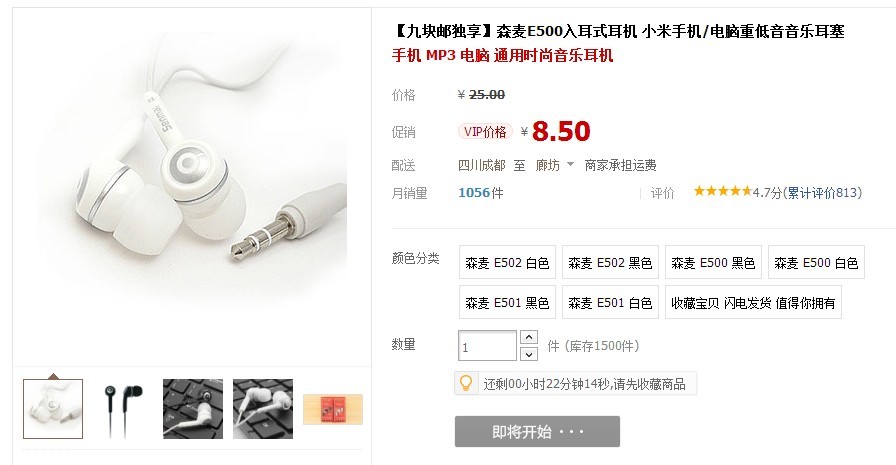
Task: Increase quantity with the up arrow
Action: [529, 337]
